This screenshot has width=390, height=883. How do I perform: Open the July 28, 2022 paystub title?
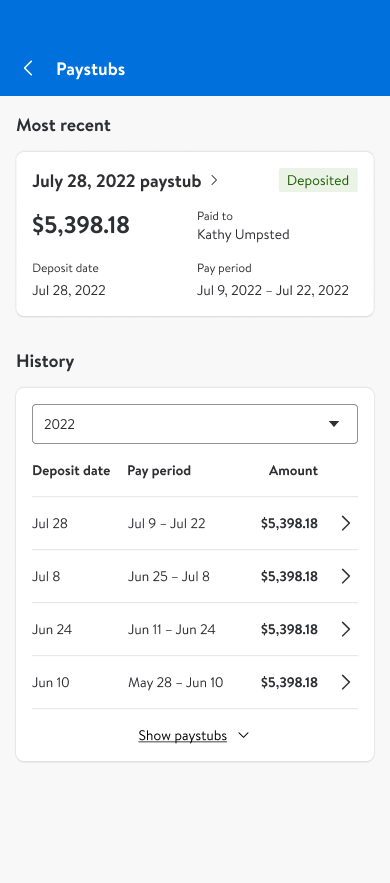116,181
